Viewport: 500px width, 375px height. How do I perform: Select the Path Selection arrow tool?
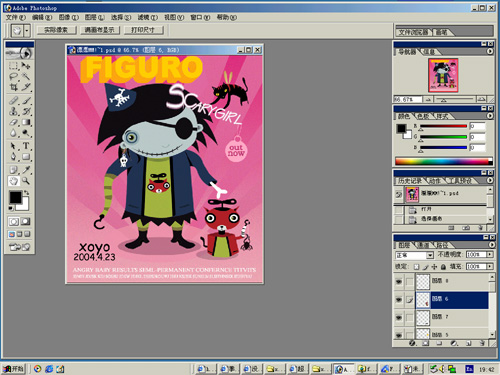point(13,146)
